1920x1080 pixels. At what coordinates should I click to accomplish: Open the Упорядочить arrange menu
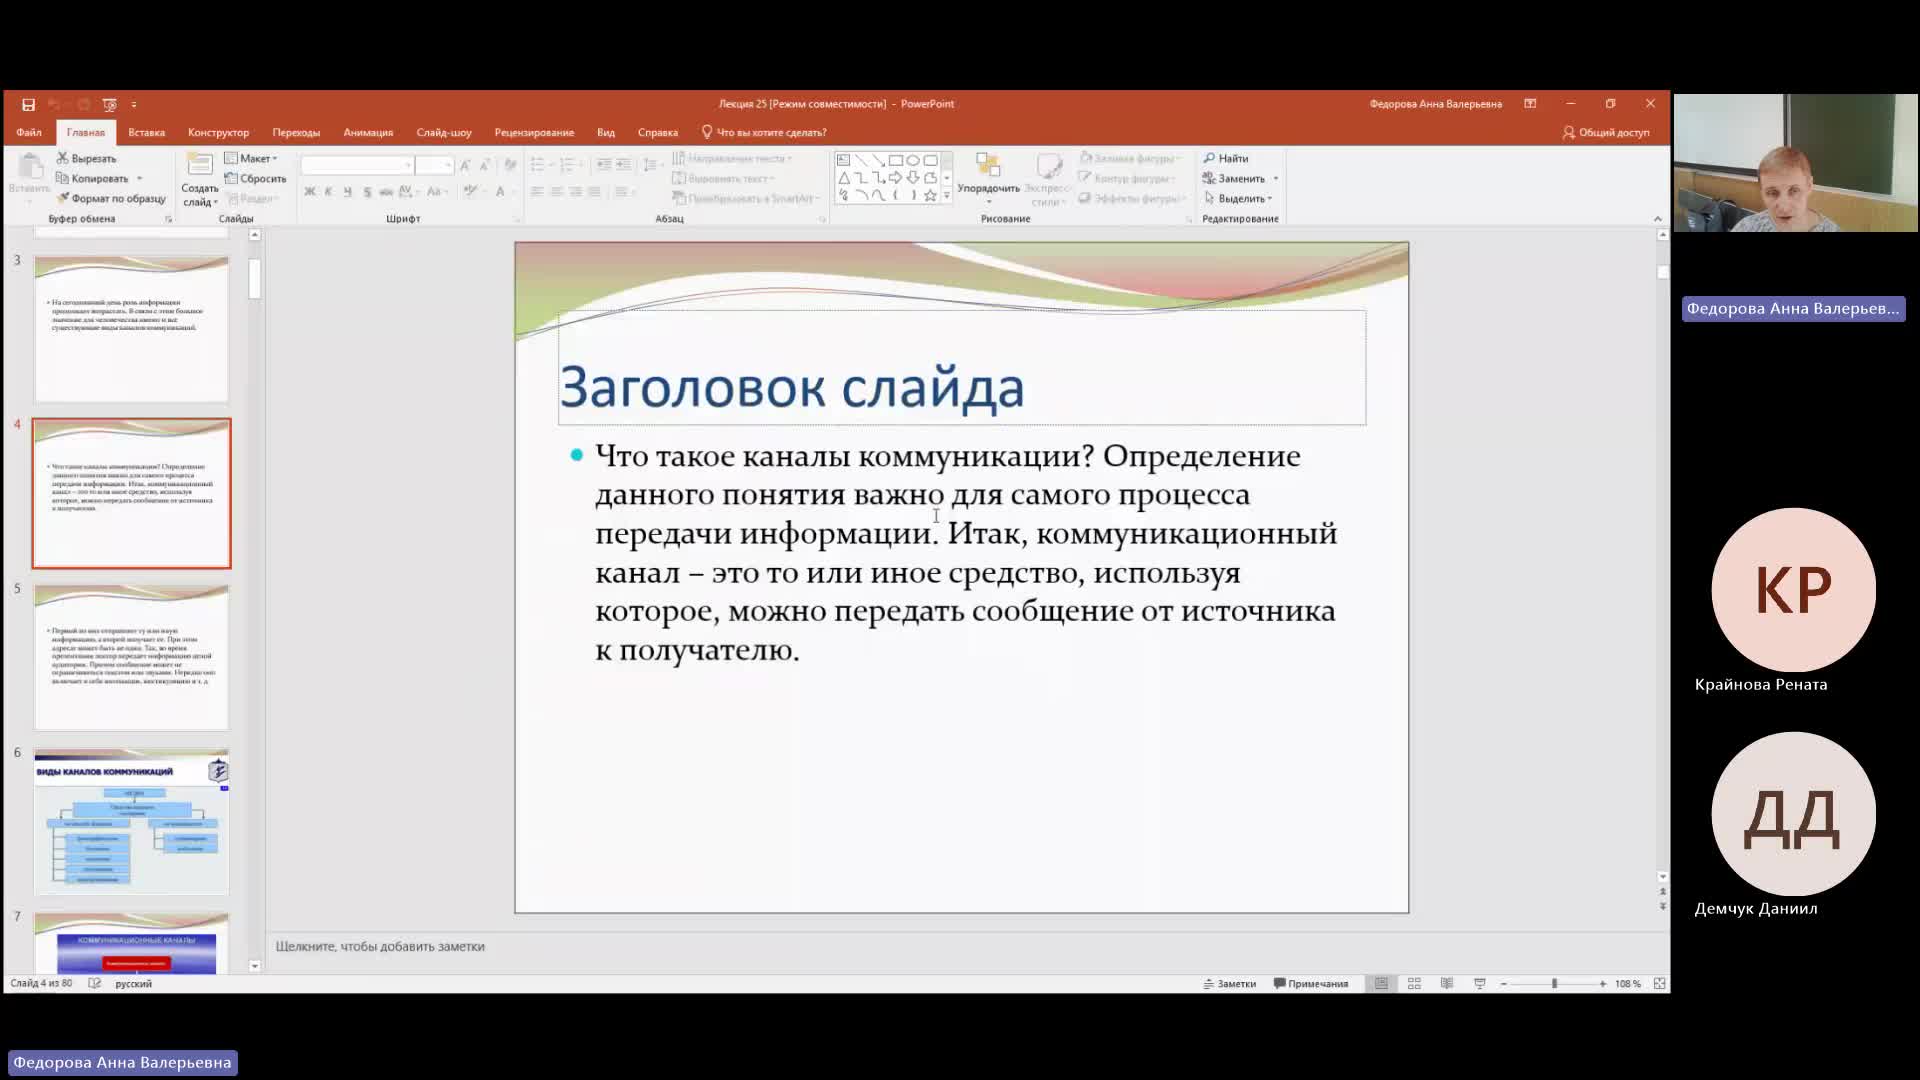click(988, 178)
